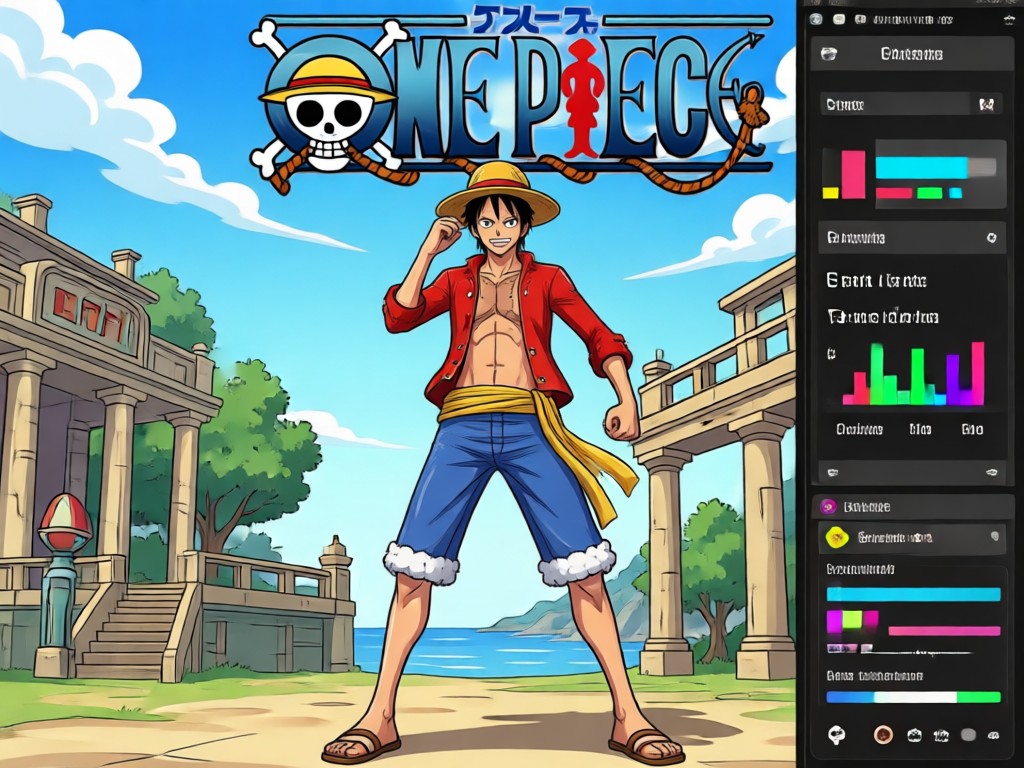Click the icon at right end of the input field
Viewport: 1024px width, 768px height.
(987, 104)
